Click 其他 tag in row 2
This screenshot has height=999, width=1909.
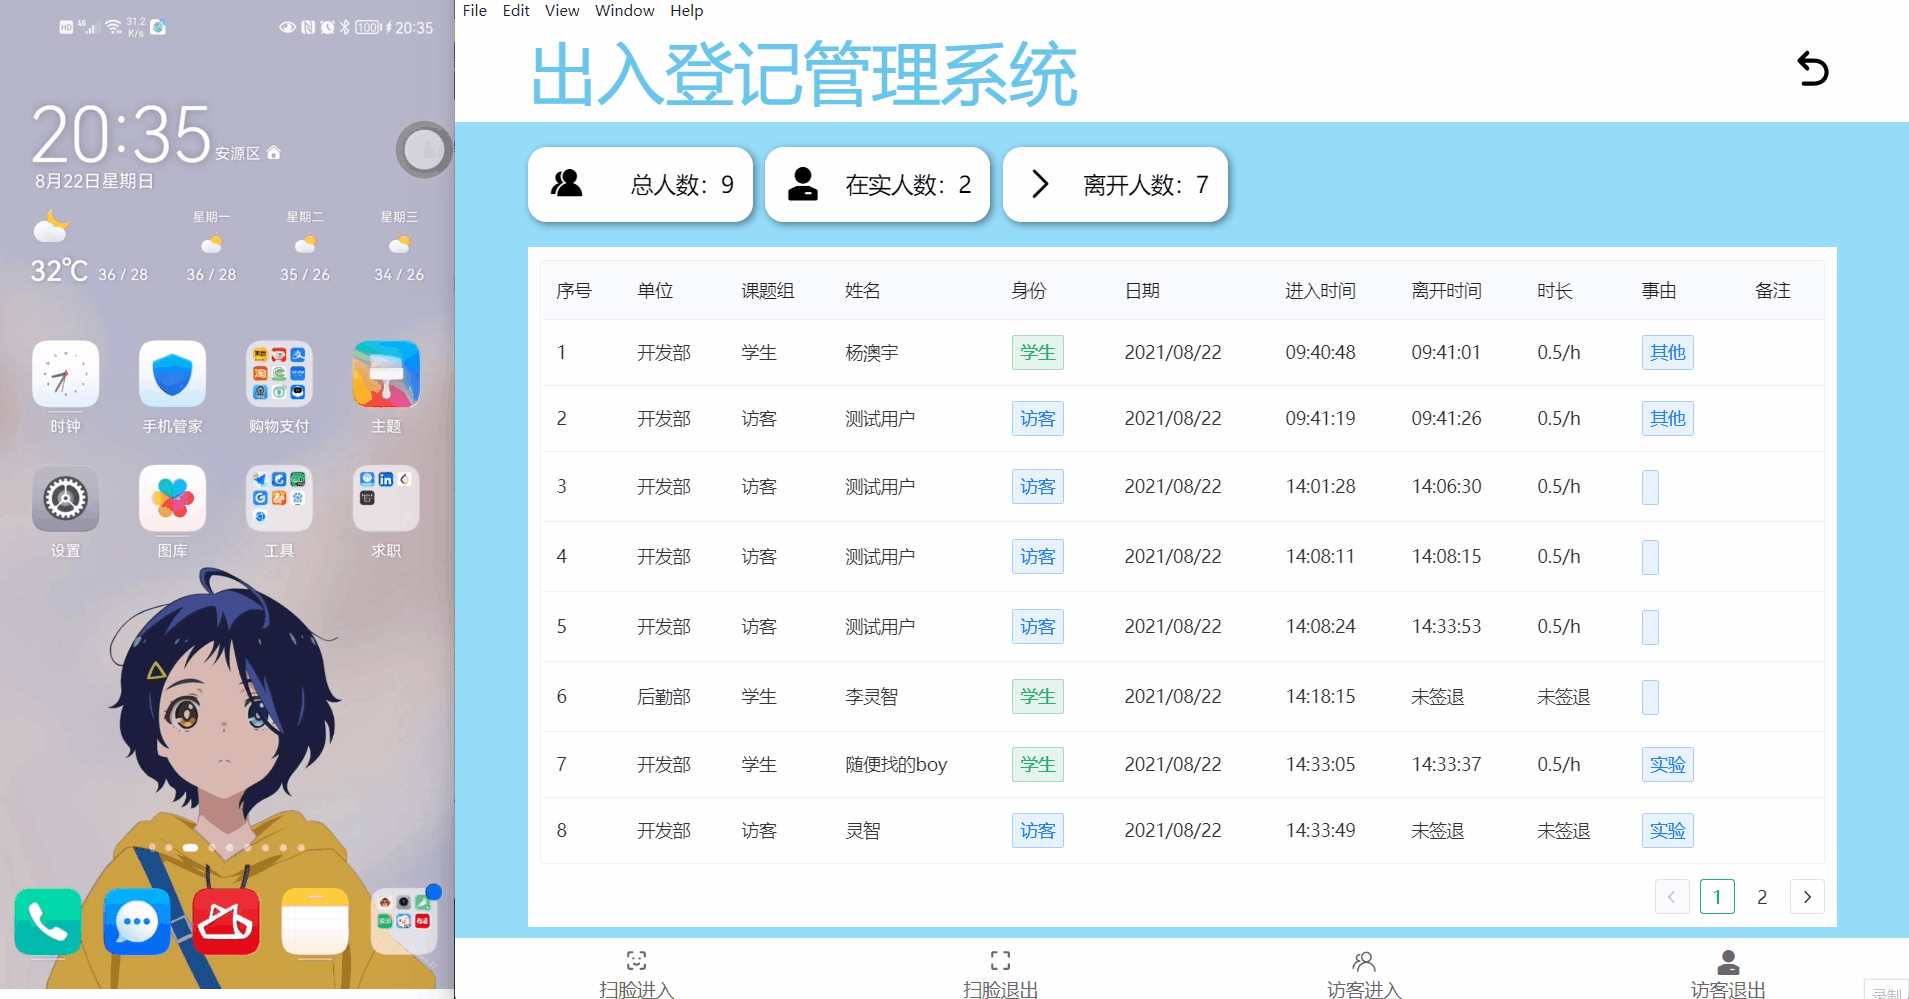1667,418
